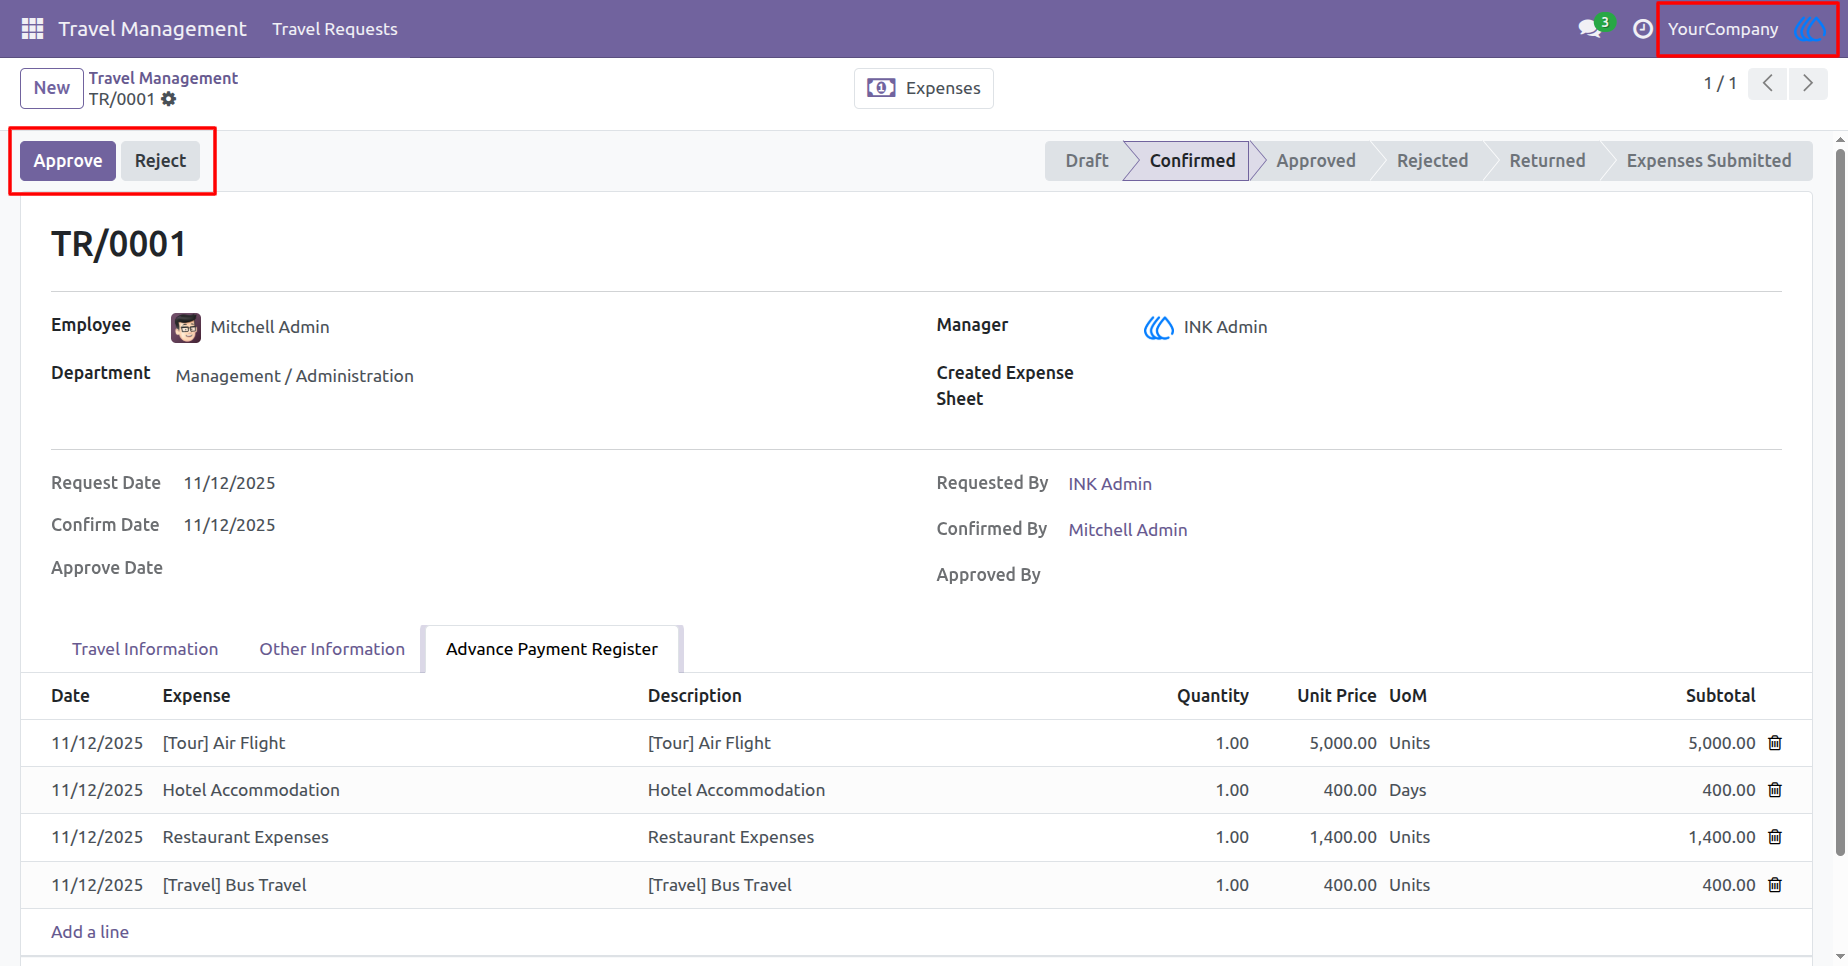Click the gear icon next to TR/0001
Image resolution: width=1848 pixels, height=966 pixels.
[169, 99]
